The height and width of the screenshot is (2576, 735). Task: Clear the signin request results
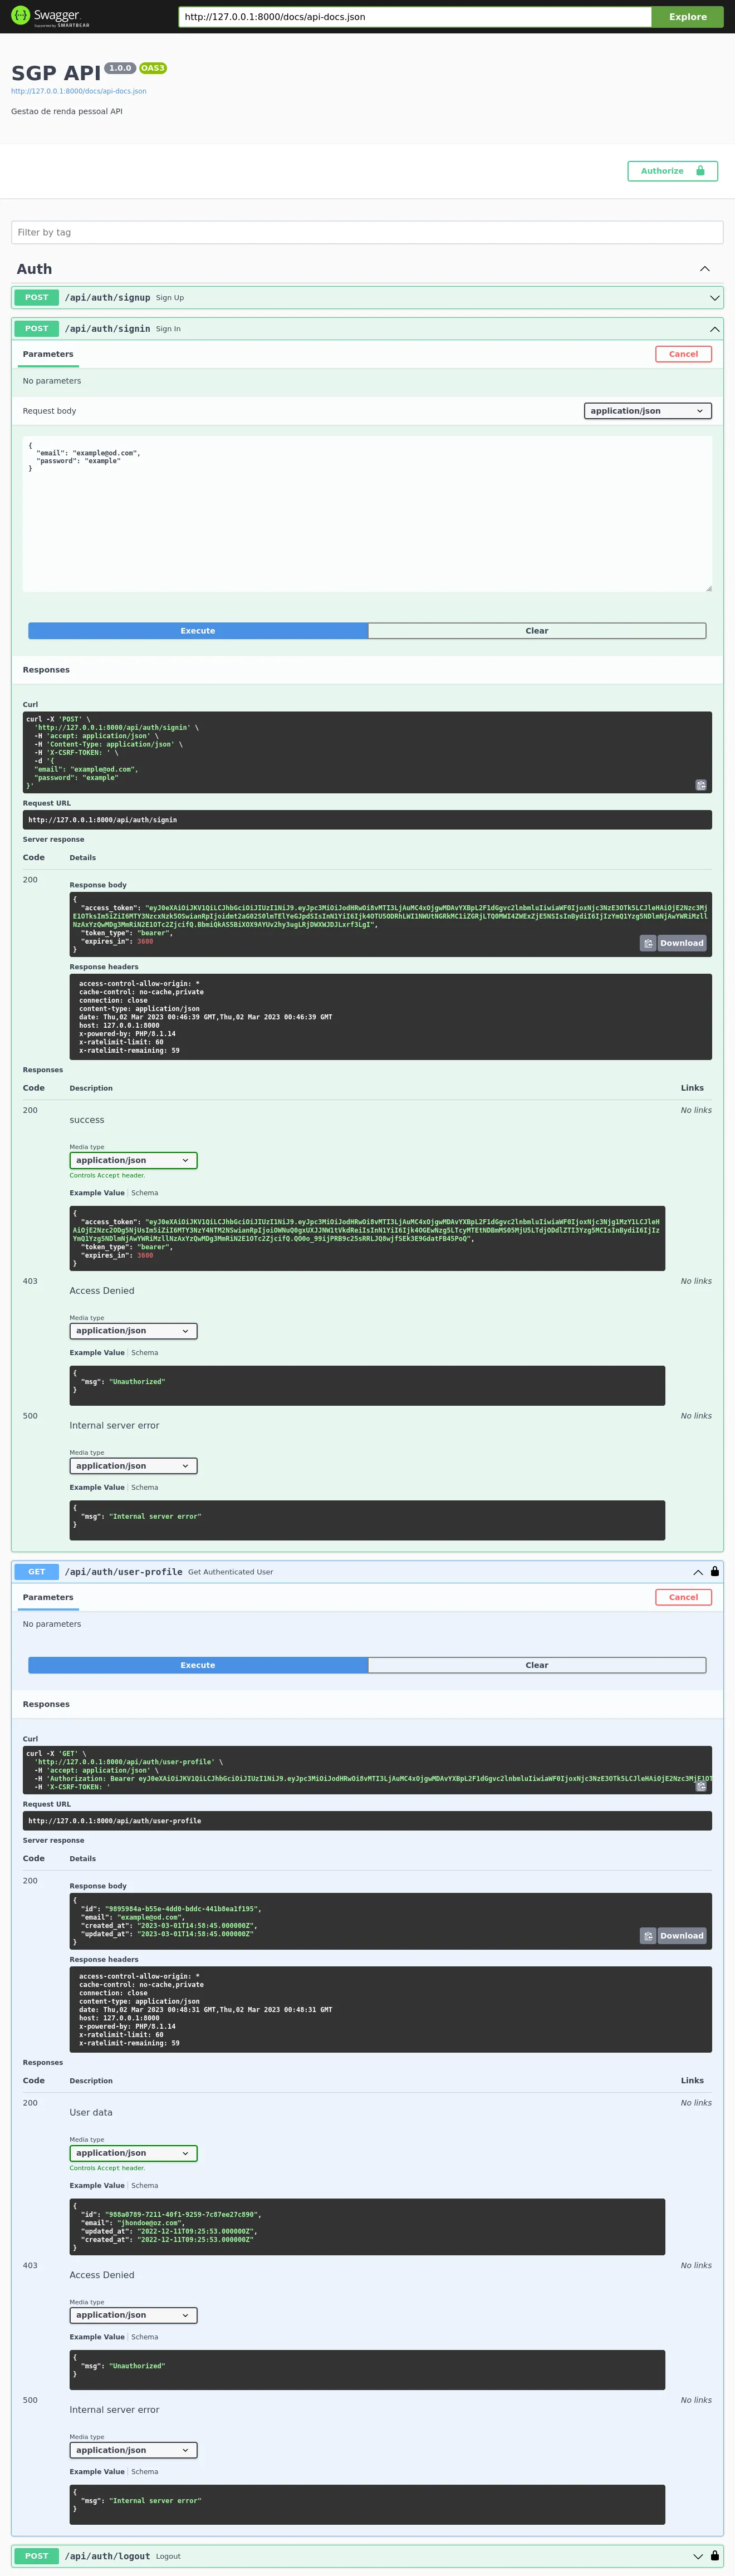coord(537,631)
